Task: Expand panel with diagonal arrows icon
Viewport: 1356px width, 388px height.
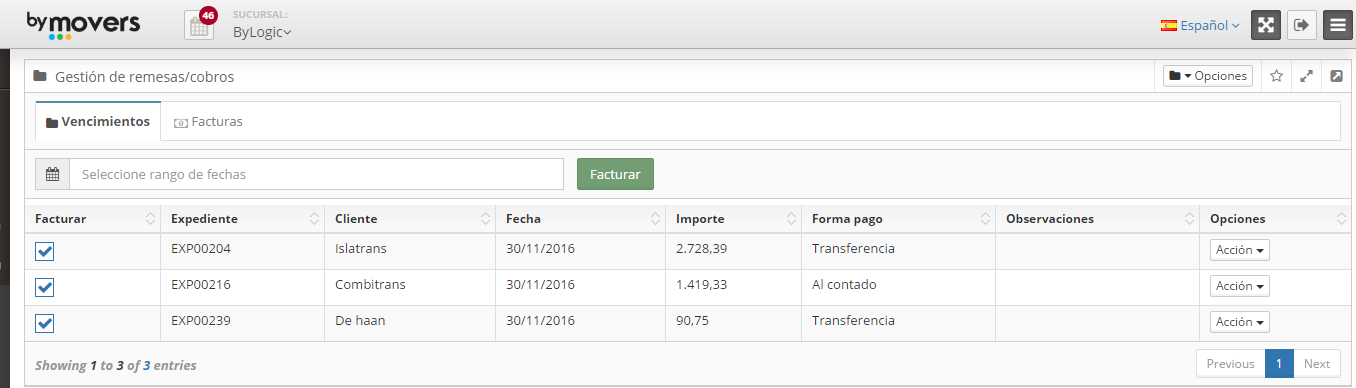Action: click(x=1306, y=76)
